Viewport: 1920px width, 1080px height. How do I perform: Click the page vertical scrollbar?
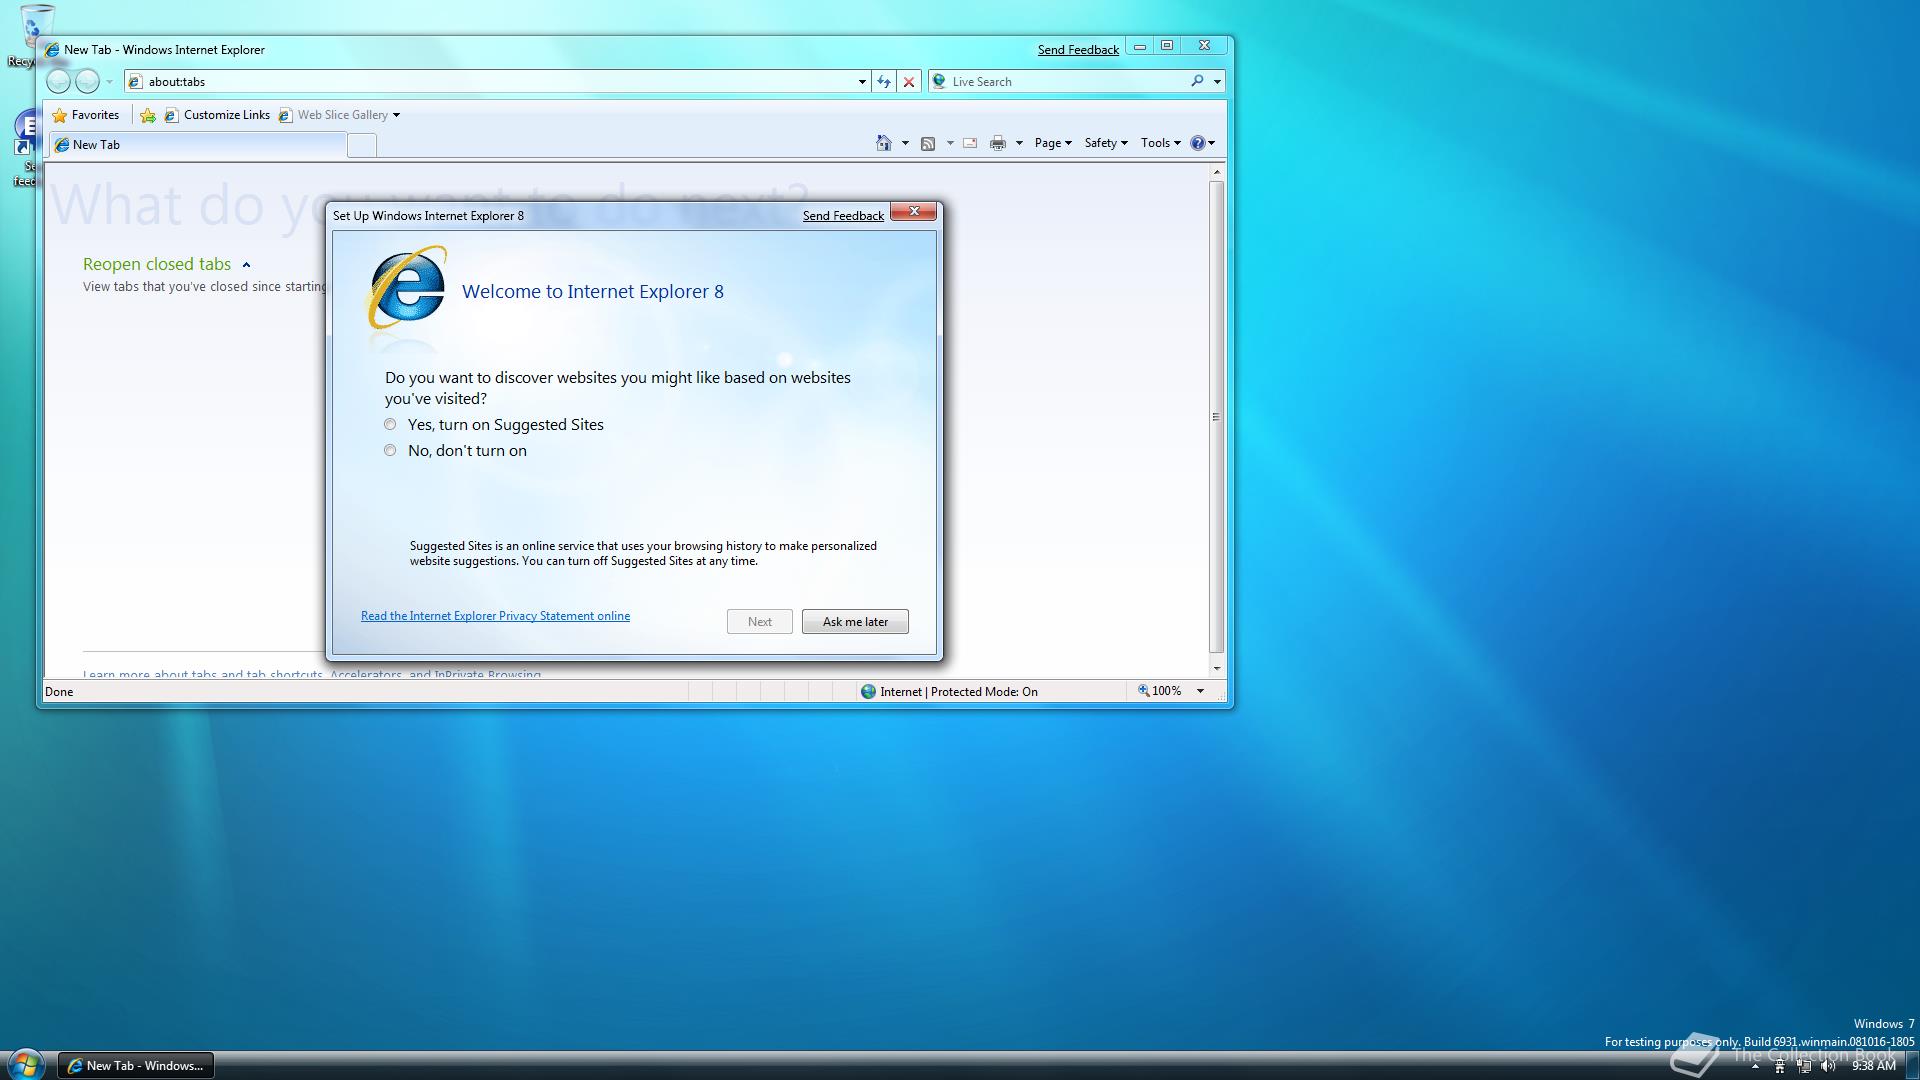point(1216,415)
